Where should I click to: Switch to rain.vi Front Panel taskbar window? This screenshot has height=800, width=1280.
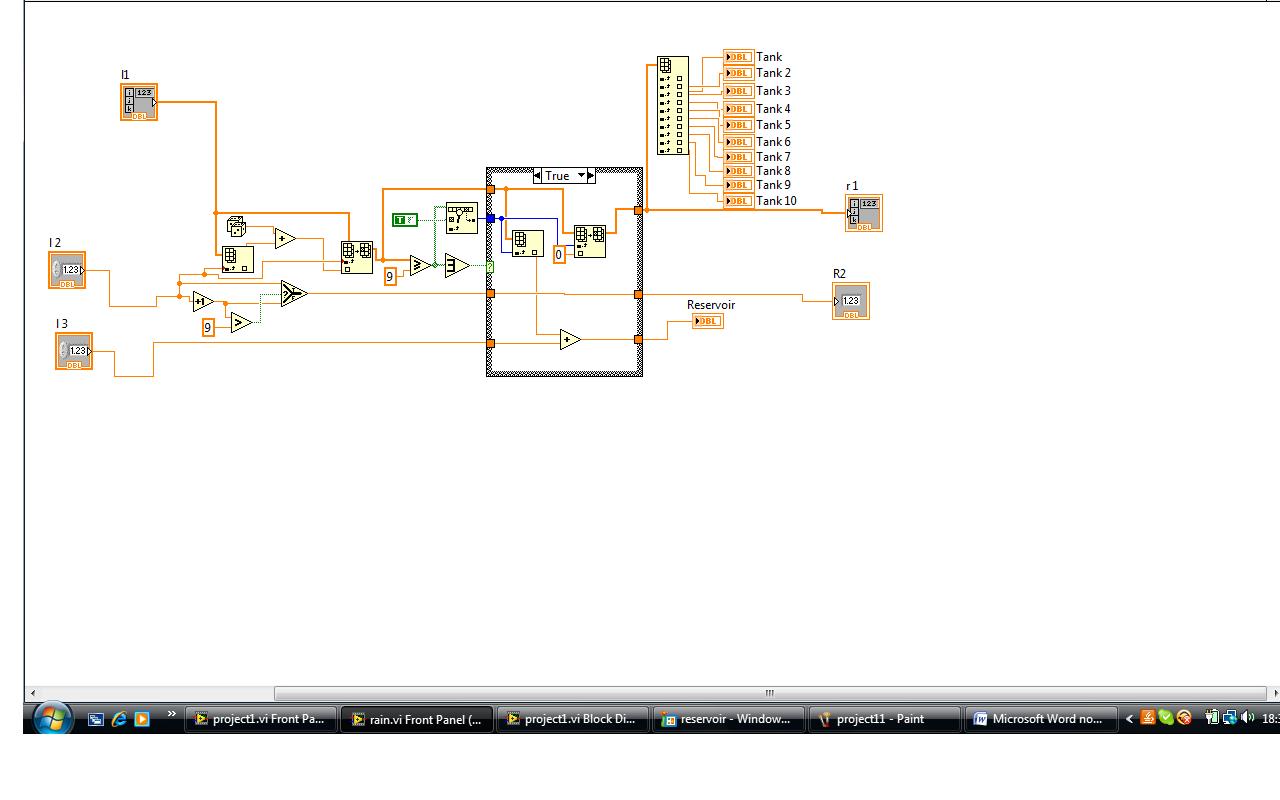(417, 719)
